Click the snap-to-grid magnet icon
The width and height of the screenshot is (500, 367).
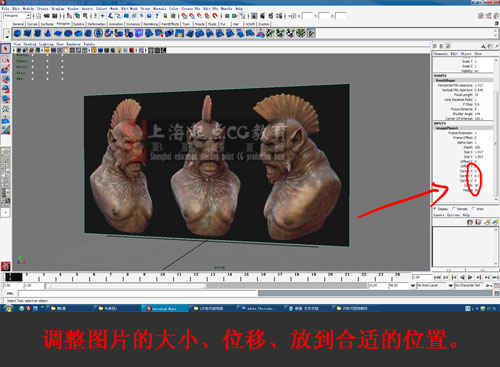[184, 16]
